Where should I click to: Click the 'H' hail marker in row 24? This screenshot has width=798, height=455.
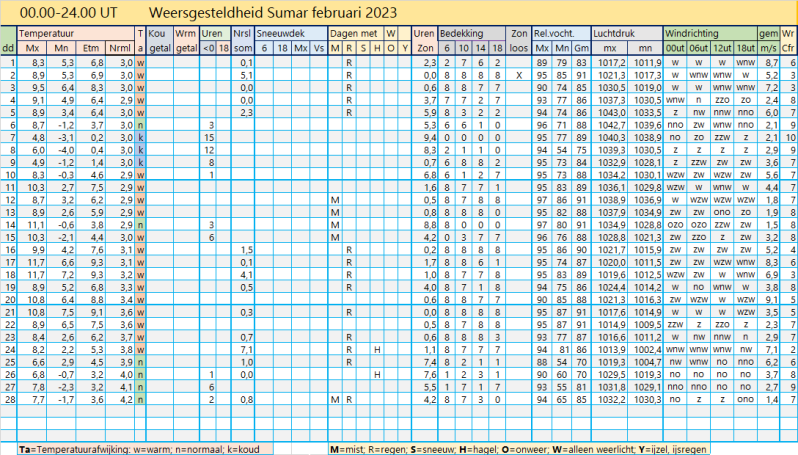click(x=377, y=350)
